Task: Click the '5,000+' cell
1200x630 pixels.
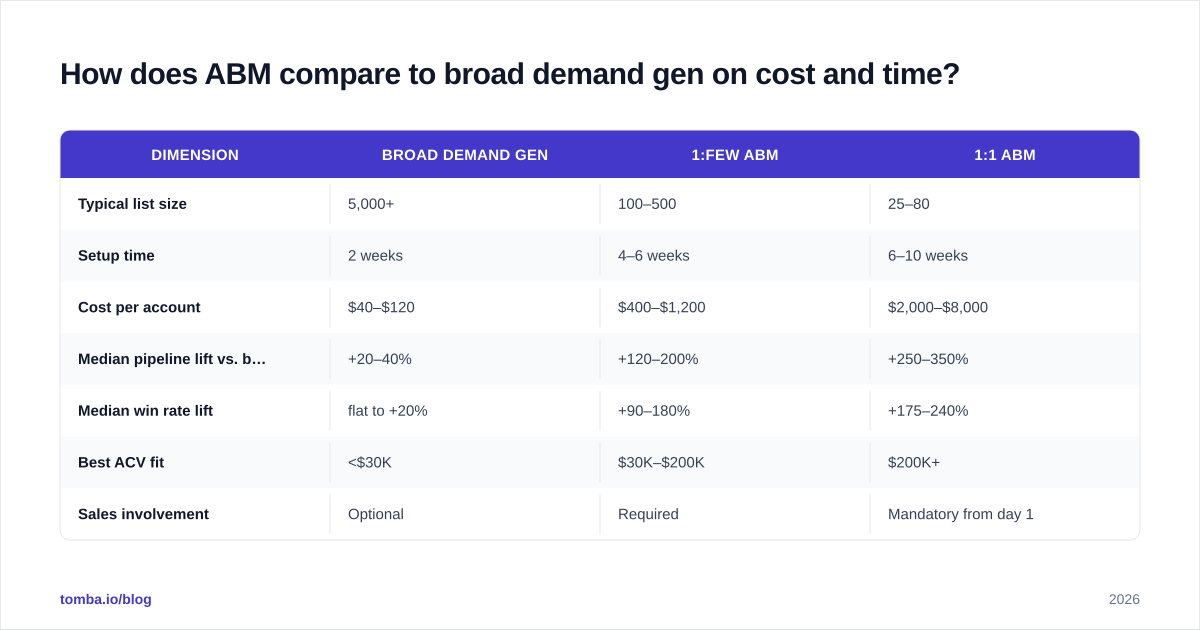Action: pos(371,204)
